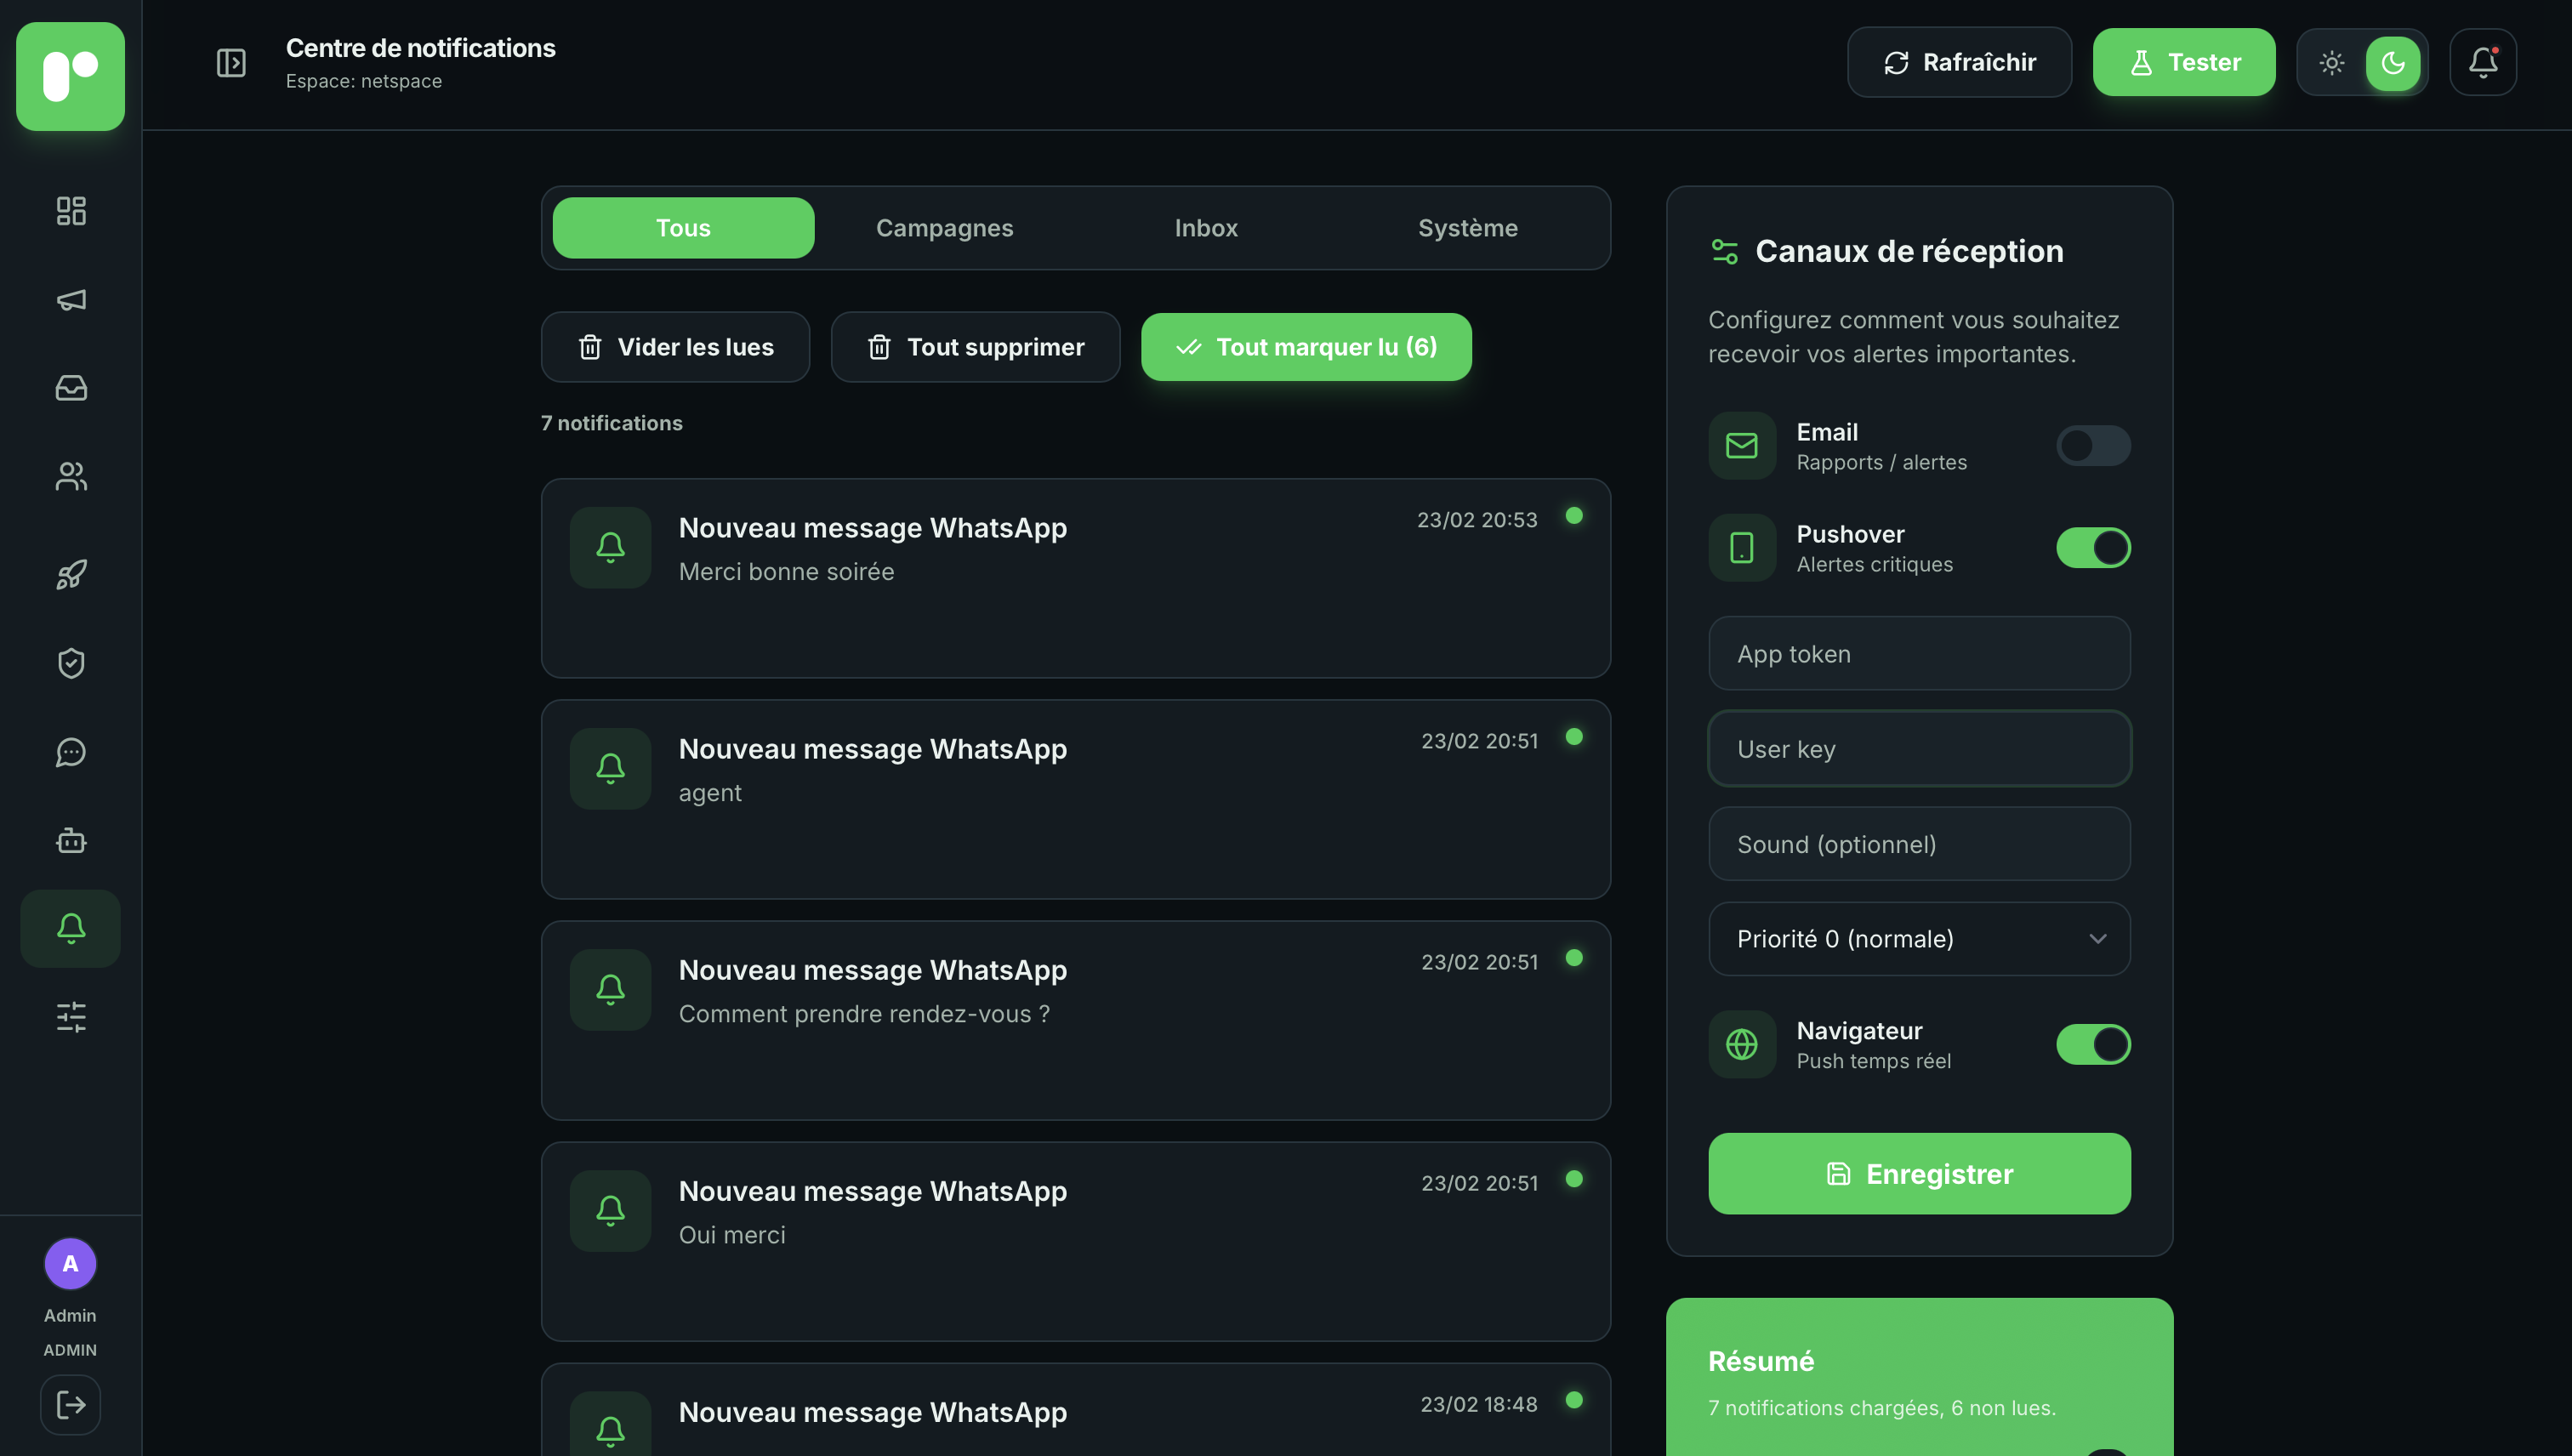Disable the Pushover alerts toggle
This screenshot has height=1456, width=2572.
(2093, 548)
